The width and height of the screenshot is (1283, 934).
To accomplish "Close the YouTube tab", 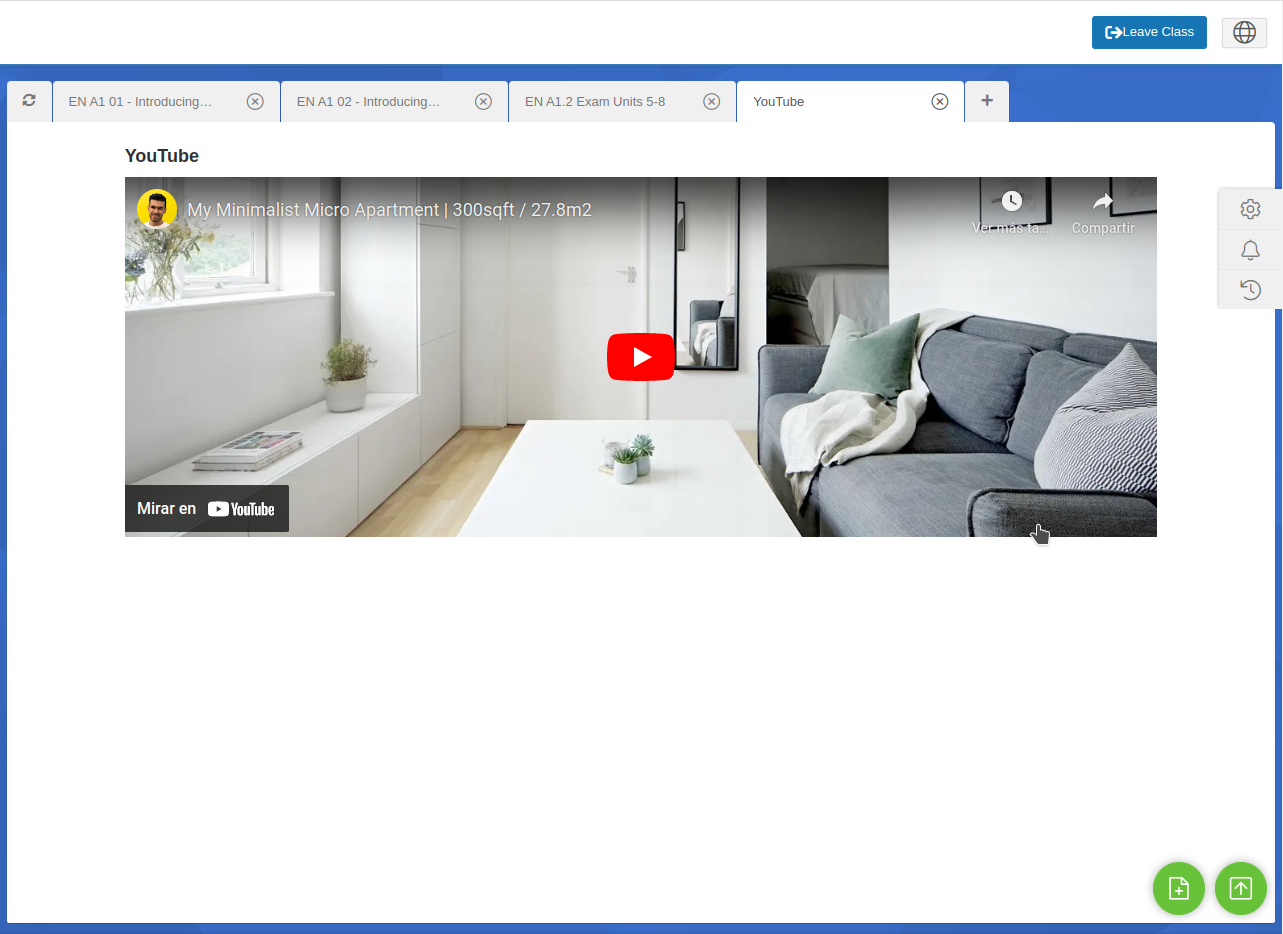I will [x=940, y=102].
